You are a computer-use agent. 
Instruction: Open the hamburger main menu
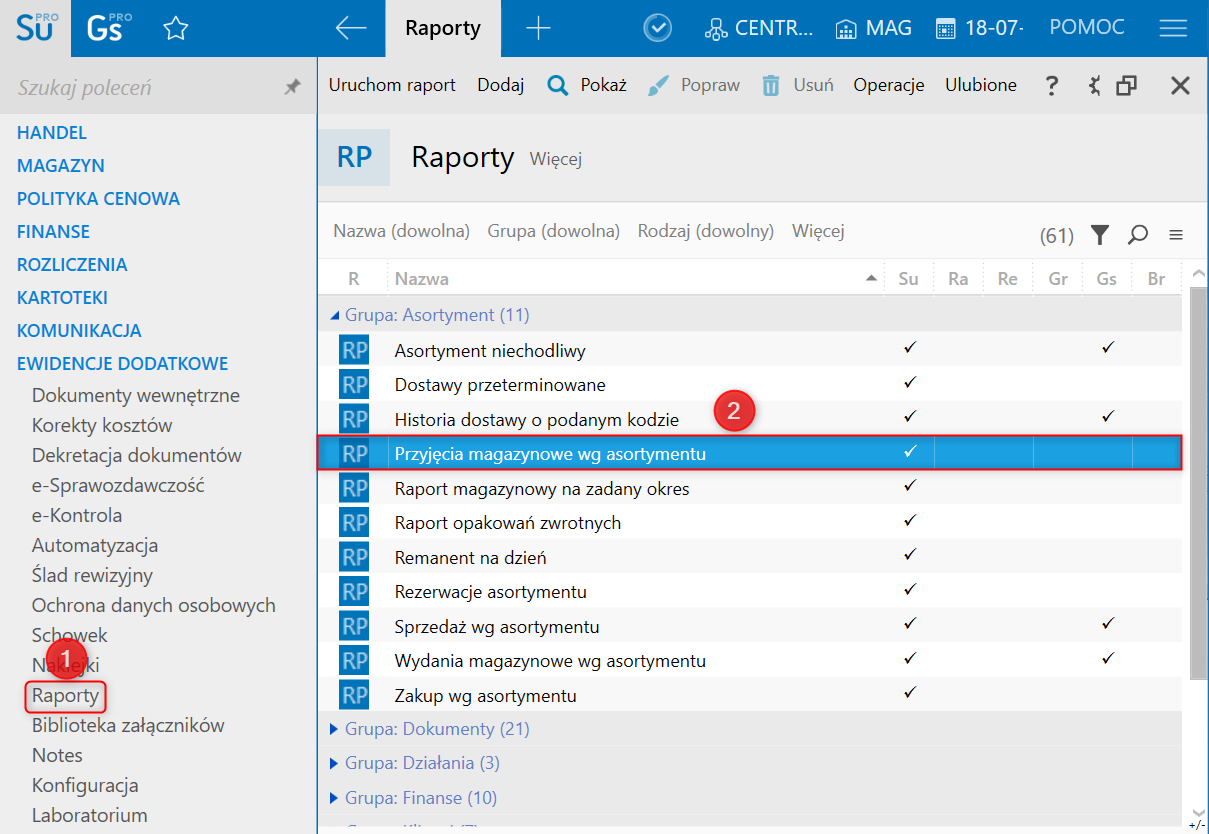point(1173,29)
